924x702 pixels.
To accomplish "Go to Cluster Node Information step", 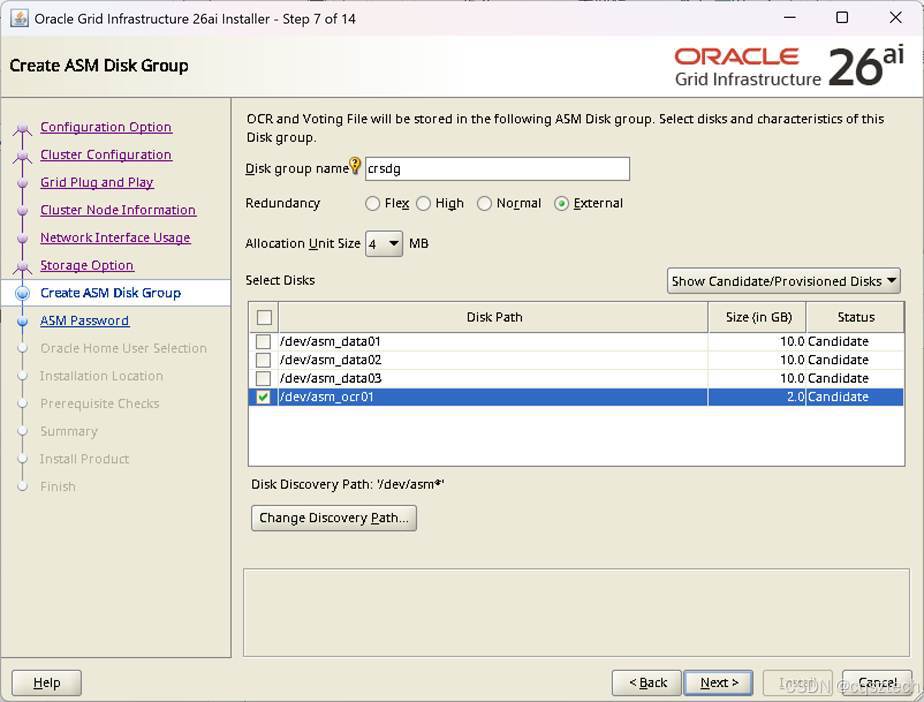I will point(118,210).
